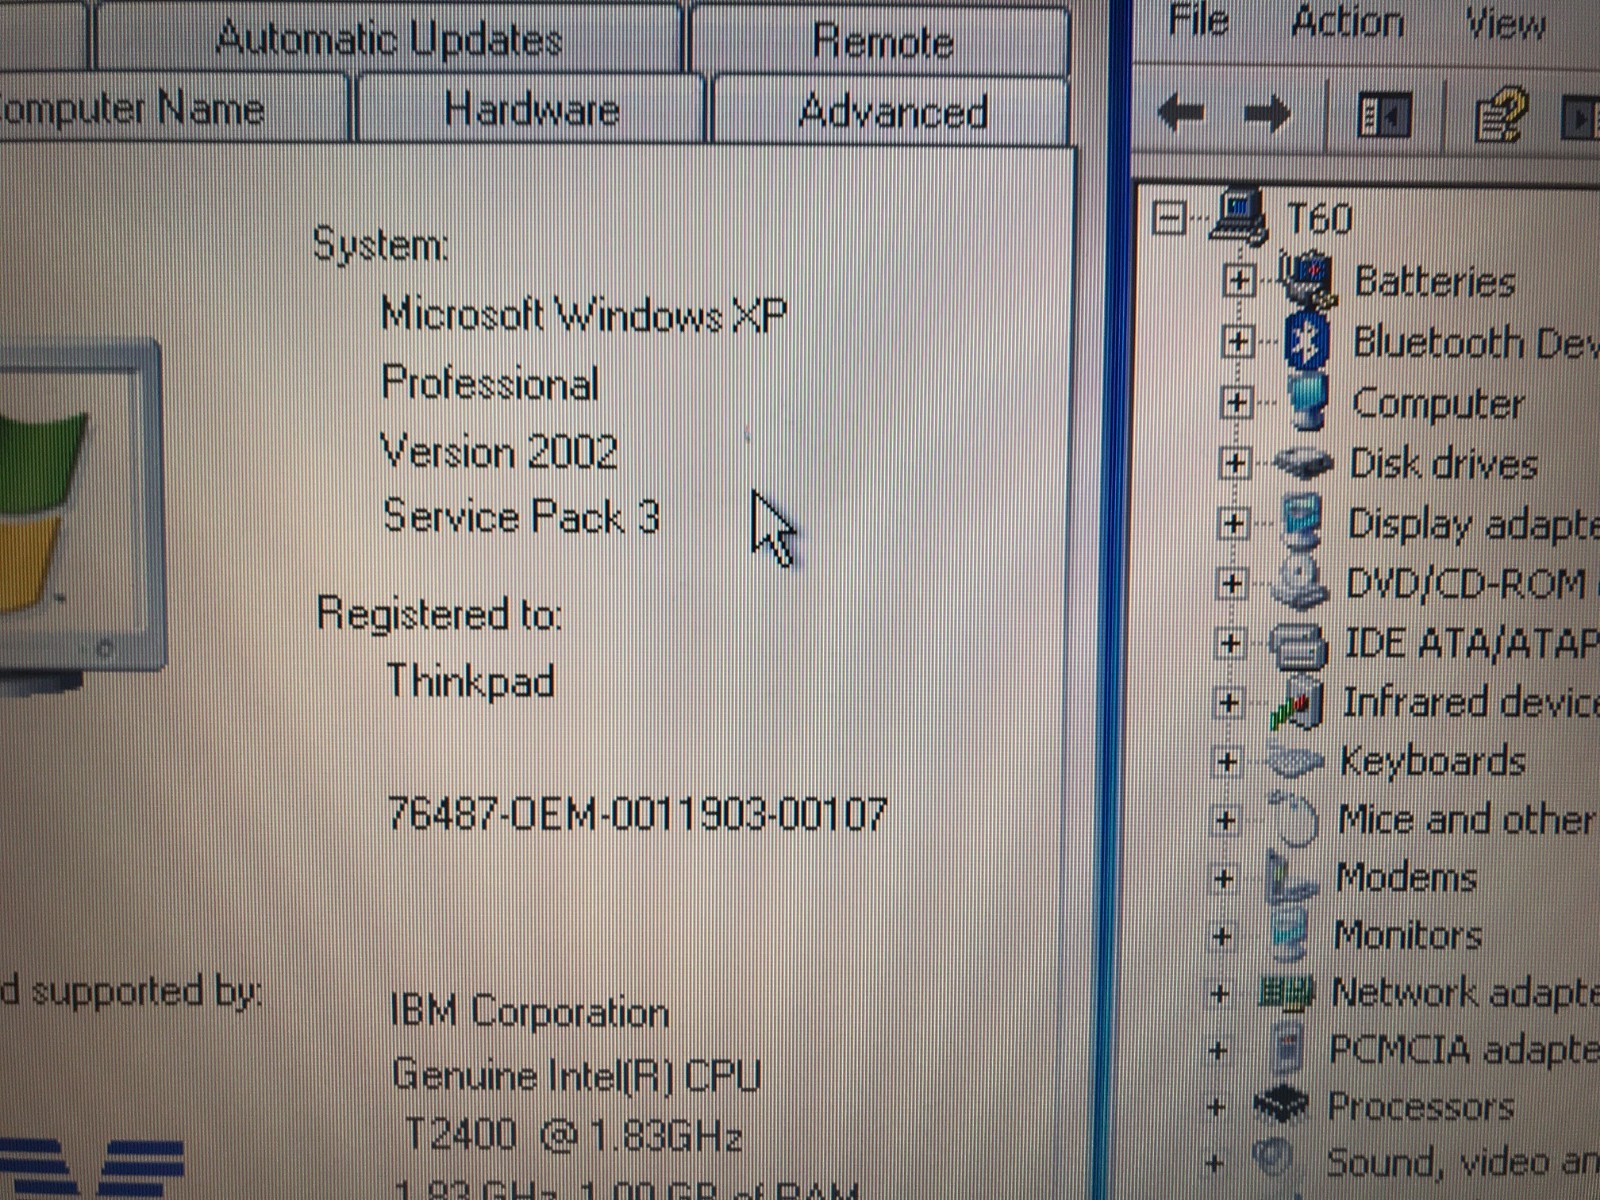Switch to the Remote tab
The height and width of the screenshot is (1200, 1600).
click(x=880, y=40)
